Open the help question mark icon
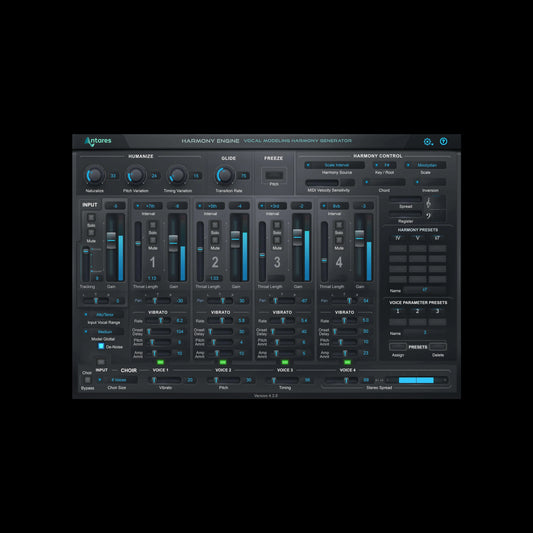The image size is (533, 533). 443,141
